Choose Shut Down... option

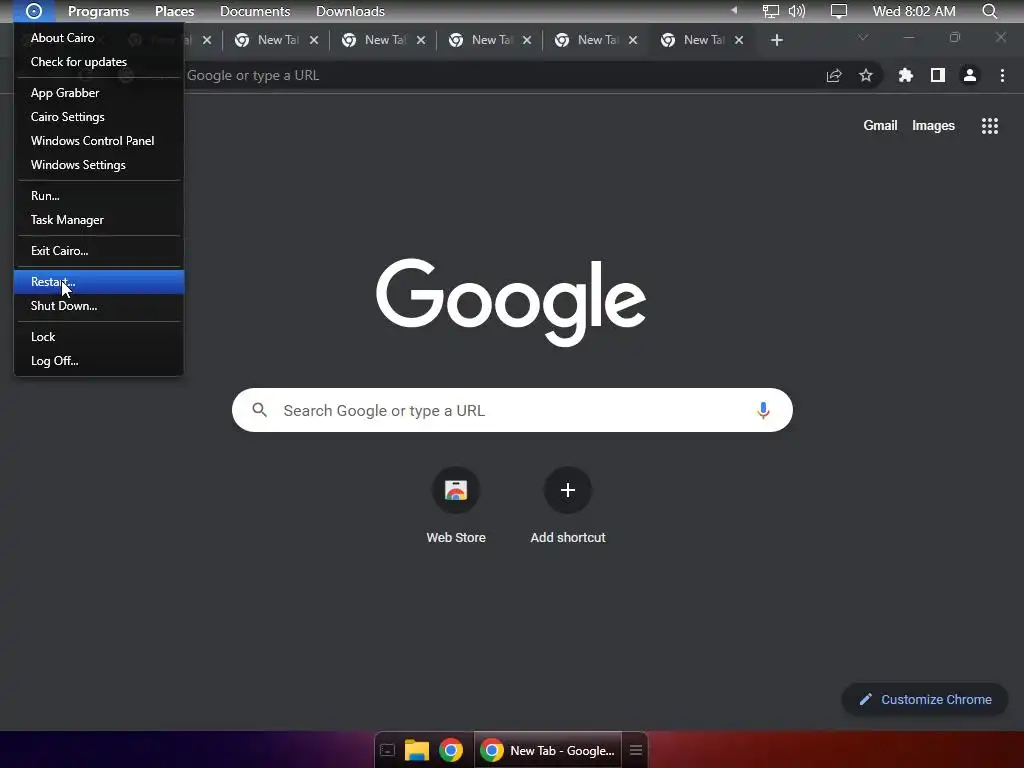[99, 306]
